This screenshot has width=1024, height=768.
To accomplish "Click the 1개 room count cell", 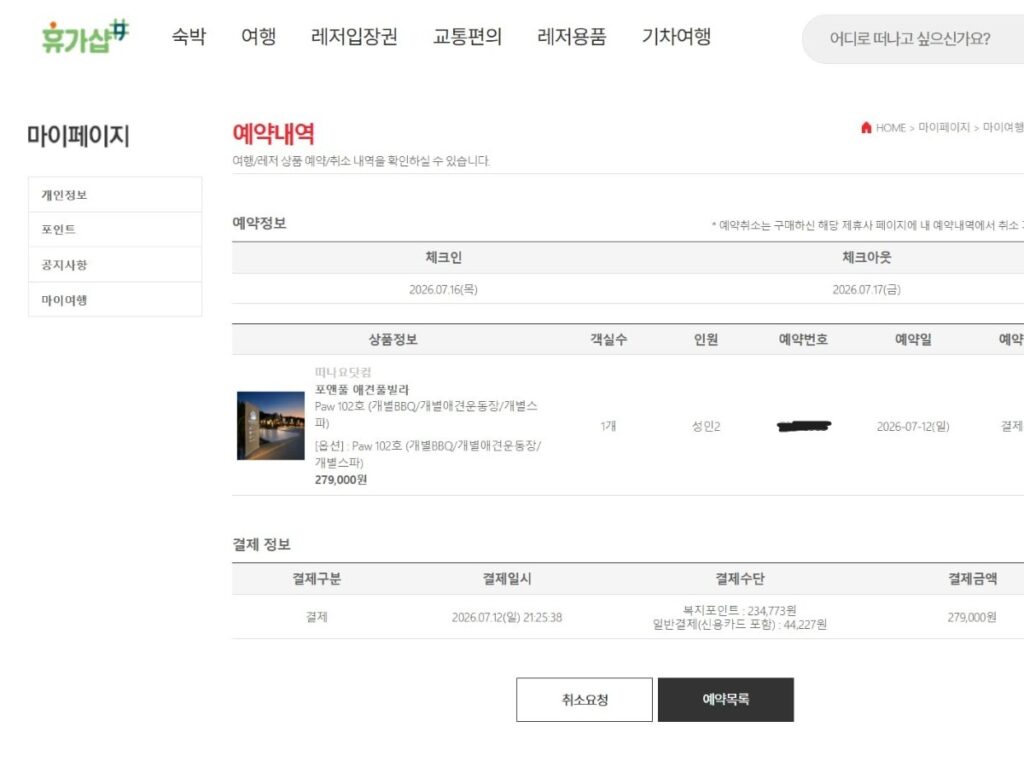I will 608,426.
